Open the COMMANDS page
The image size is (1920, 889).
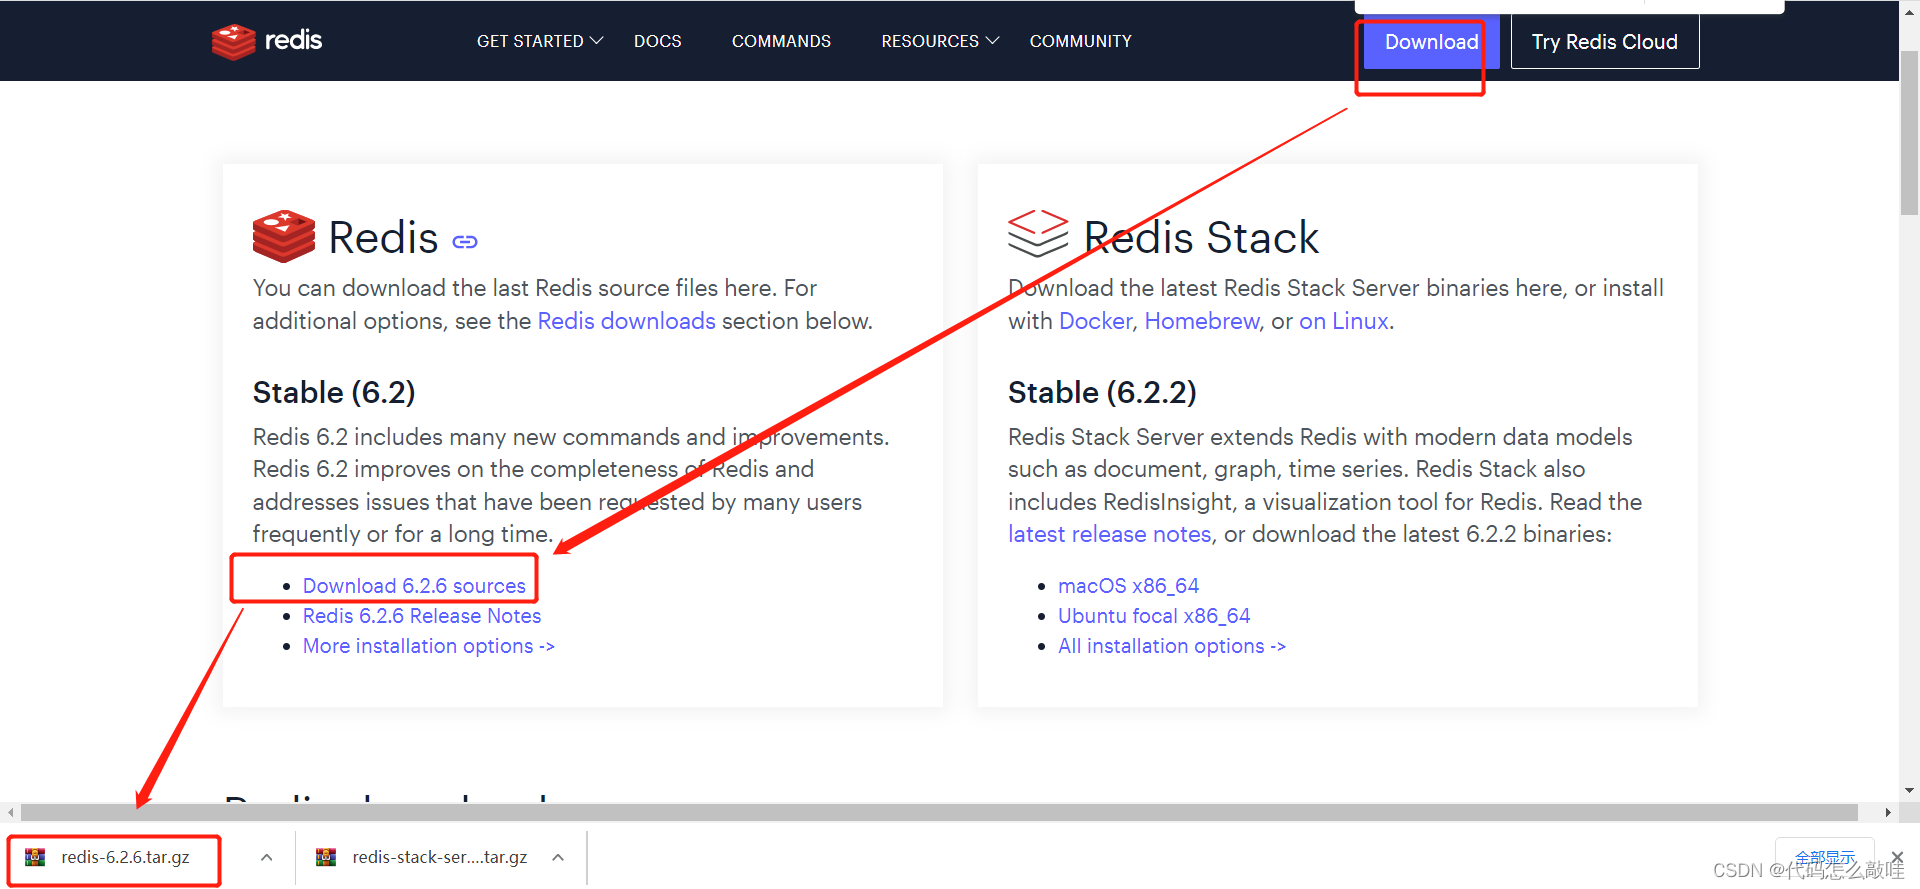781,41
